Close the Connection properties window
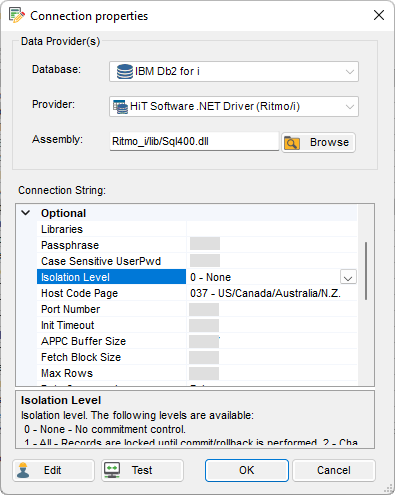This screenshot has width=395, height=495. [x=379, y=15]
